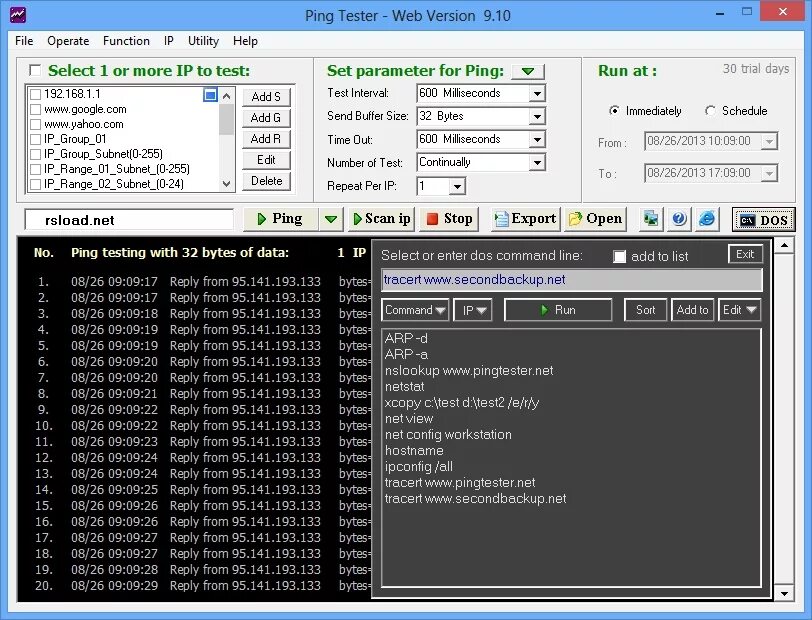Expand the Ping options green arrow

331,219
